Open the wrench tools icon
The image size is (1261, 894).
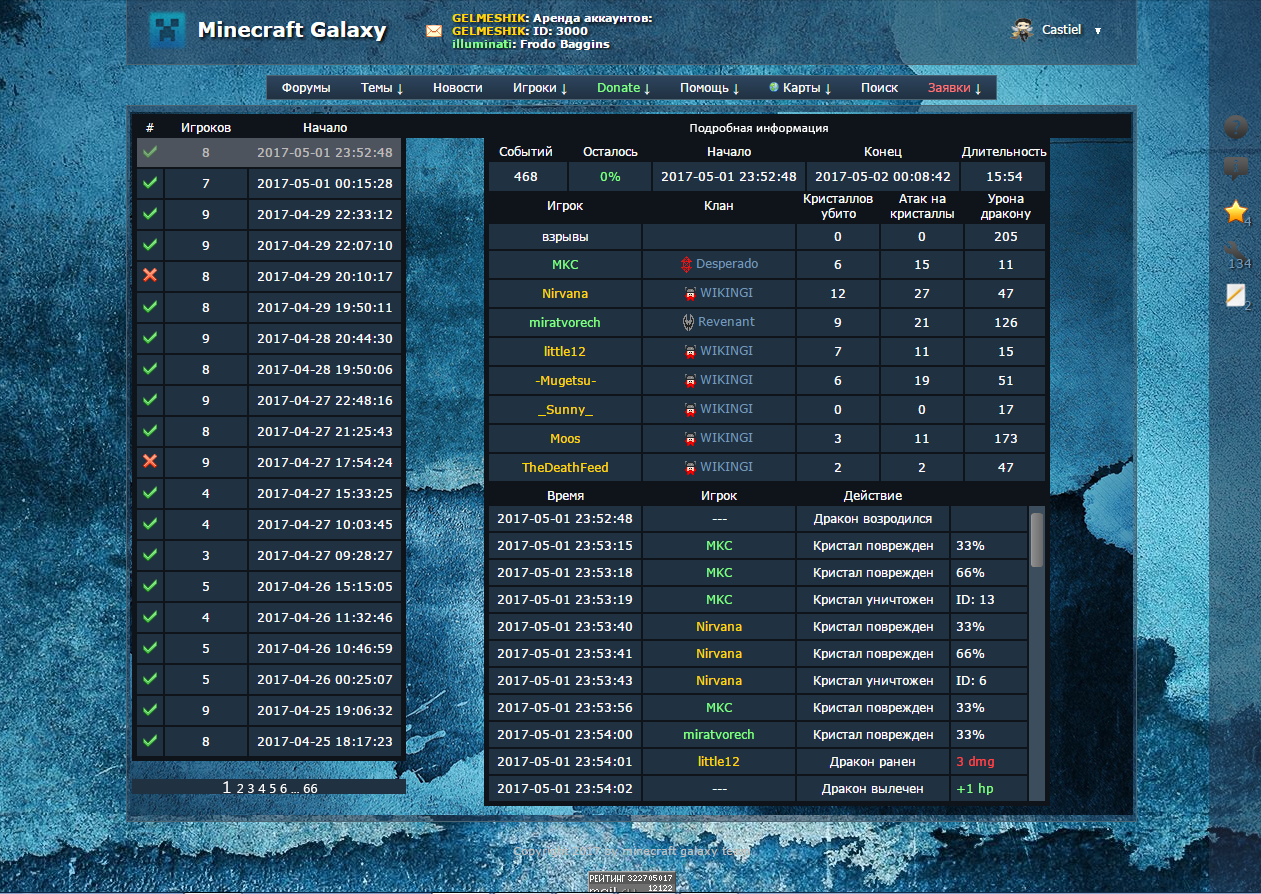pyautogui.click(x=1236, y=252)
